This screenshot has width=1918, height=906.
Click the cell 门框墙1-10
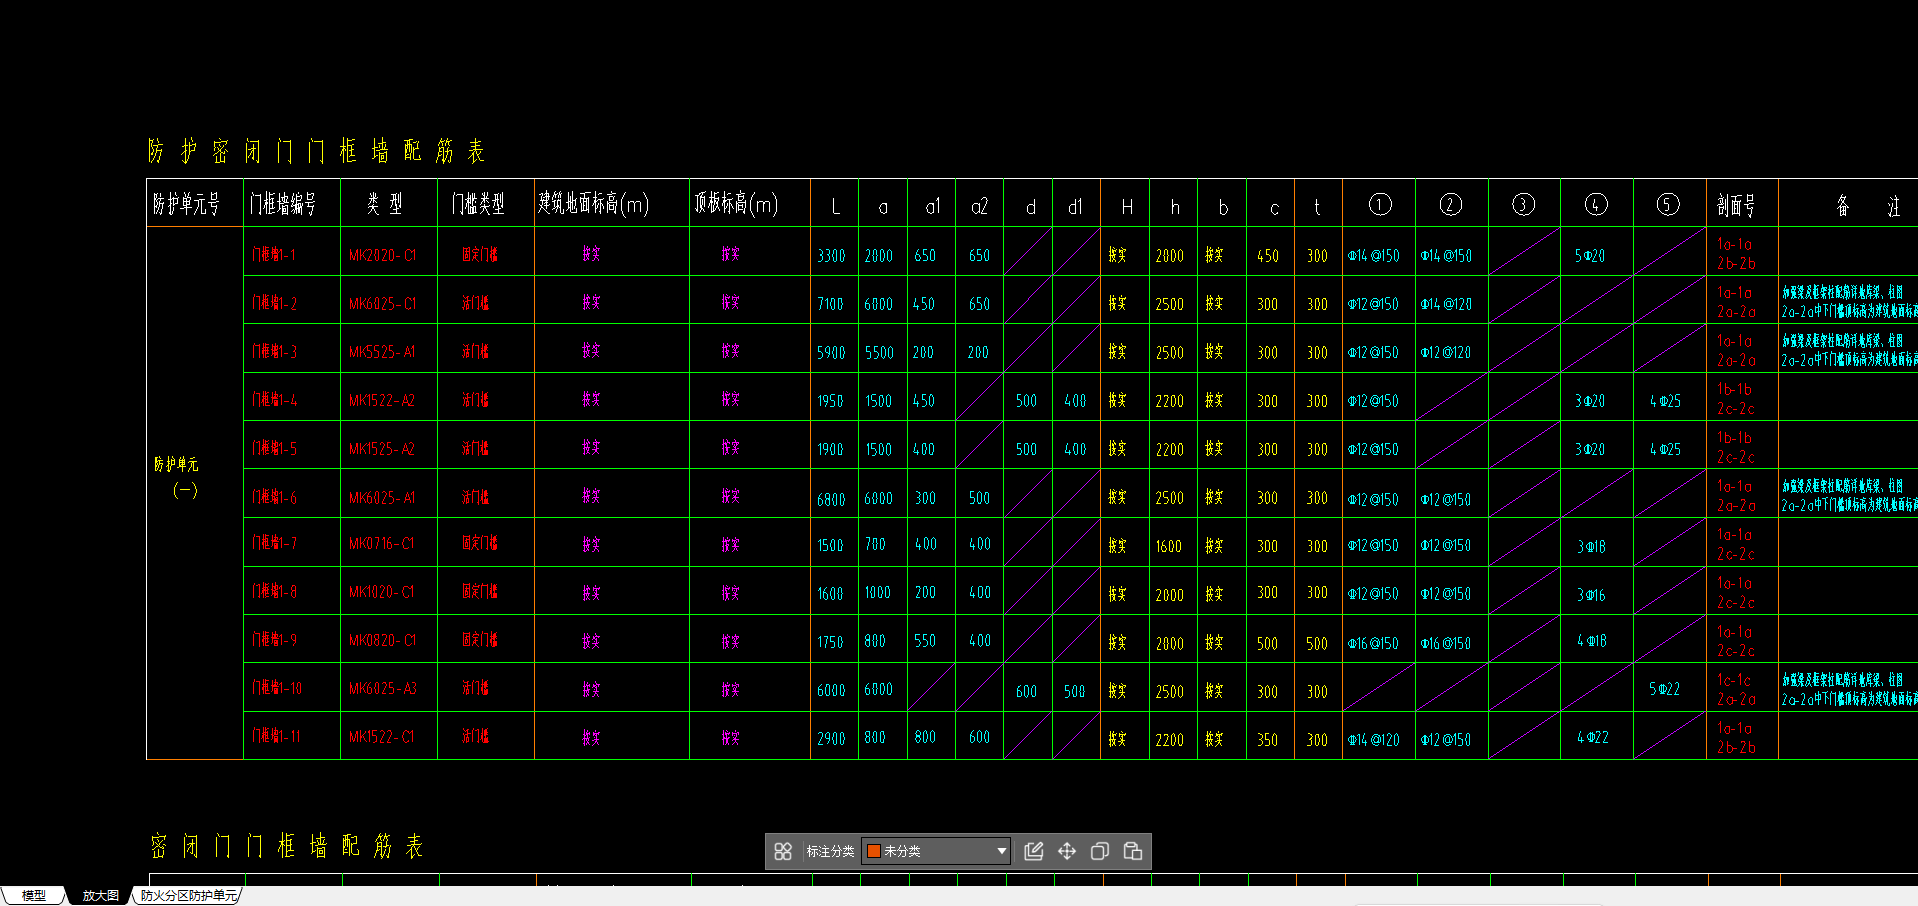(277, 688)
